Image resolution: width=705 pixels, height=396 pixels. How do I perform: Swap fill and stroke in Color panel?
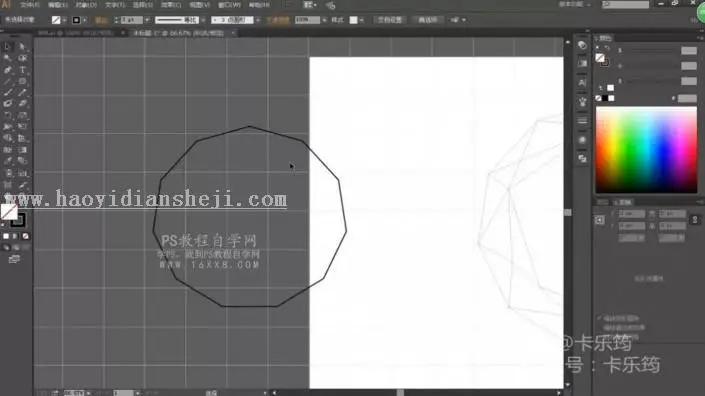pyautogui.click(x=607, y=47)
